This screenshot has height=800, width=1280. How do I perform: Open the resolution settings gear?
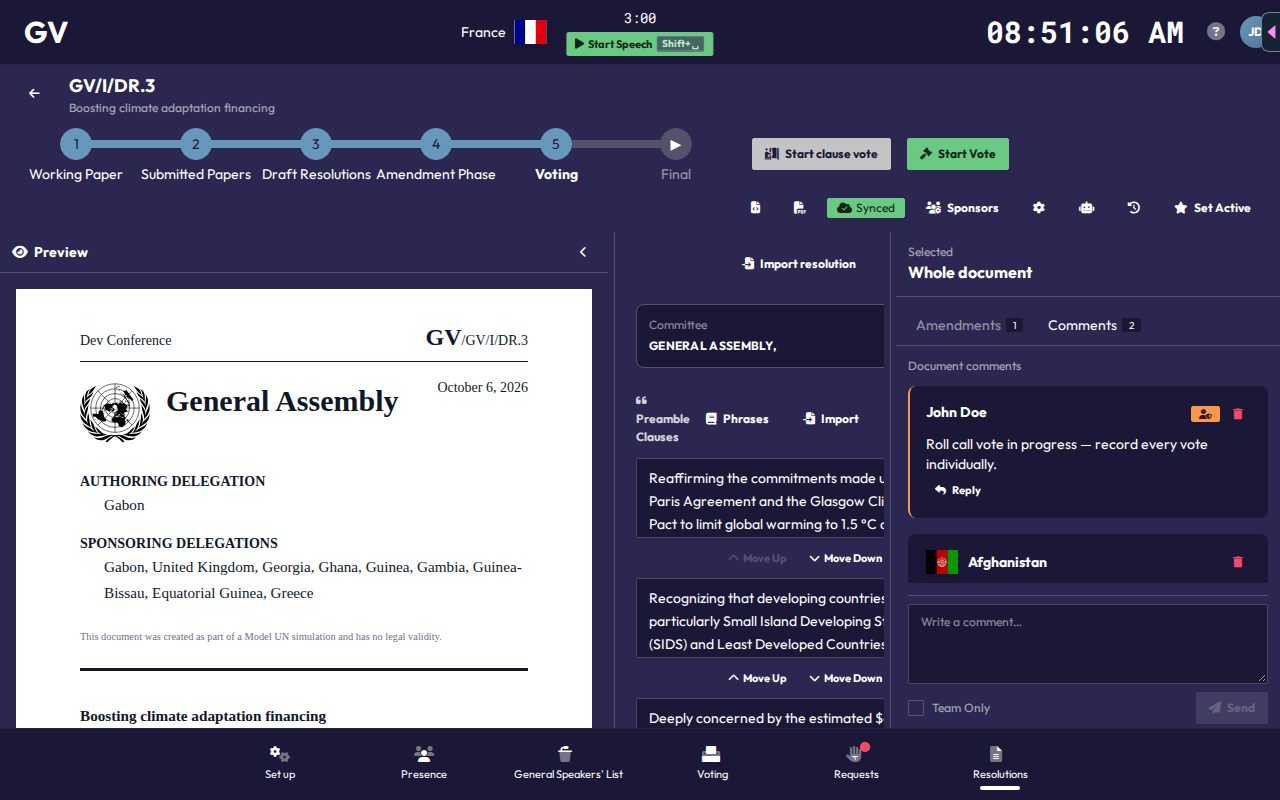(1039, 208)
